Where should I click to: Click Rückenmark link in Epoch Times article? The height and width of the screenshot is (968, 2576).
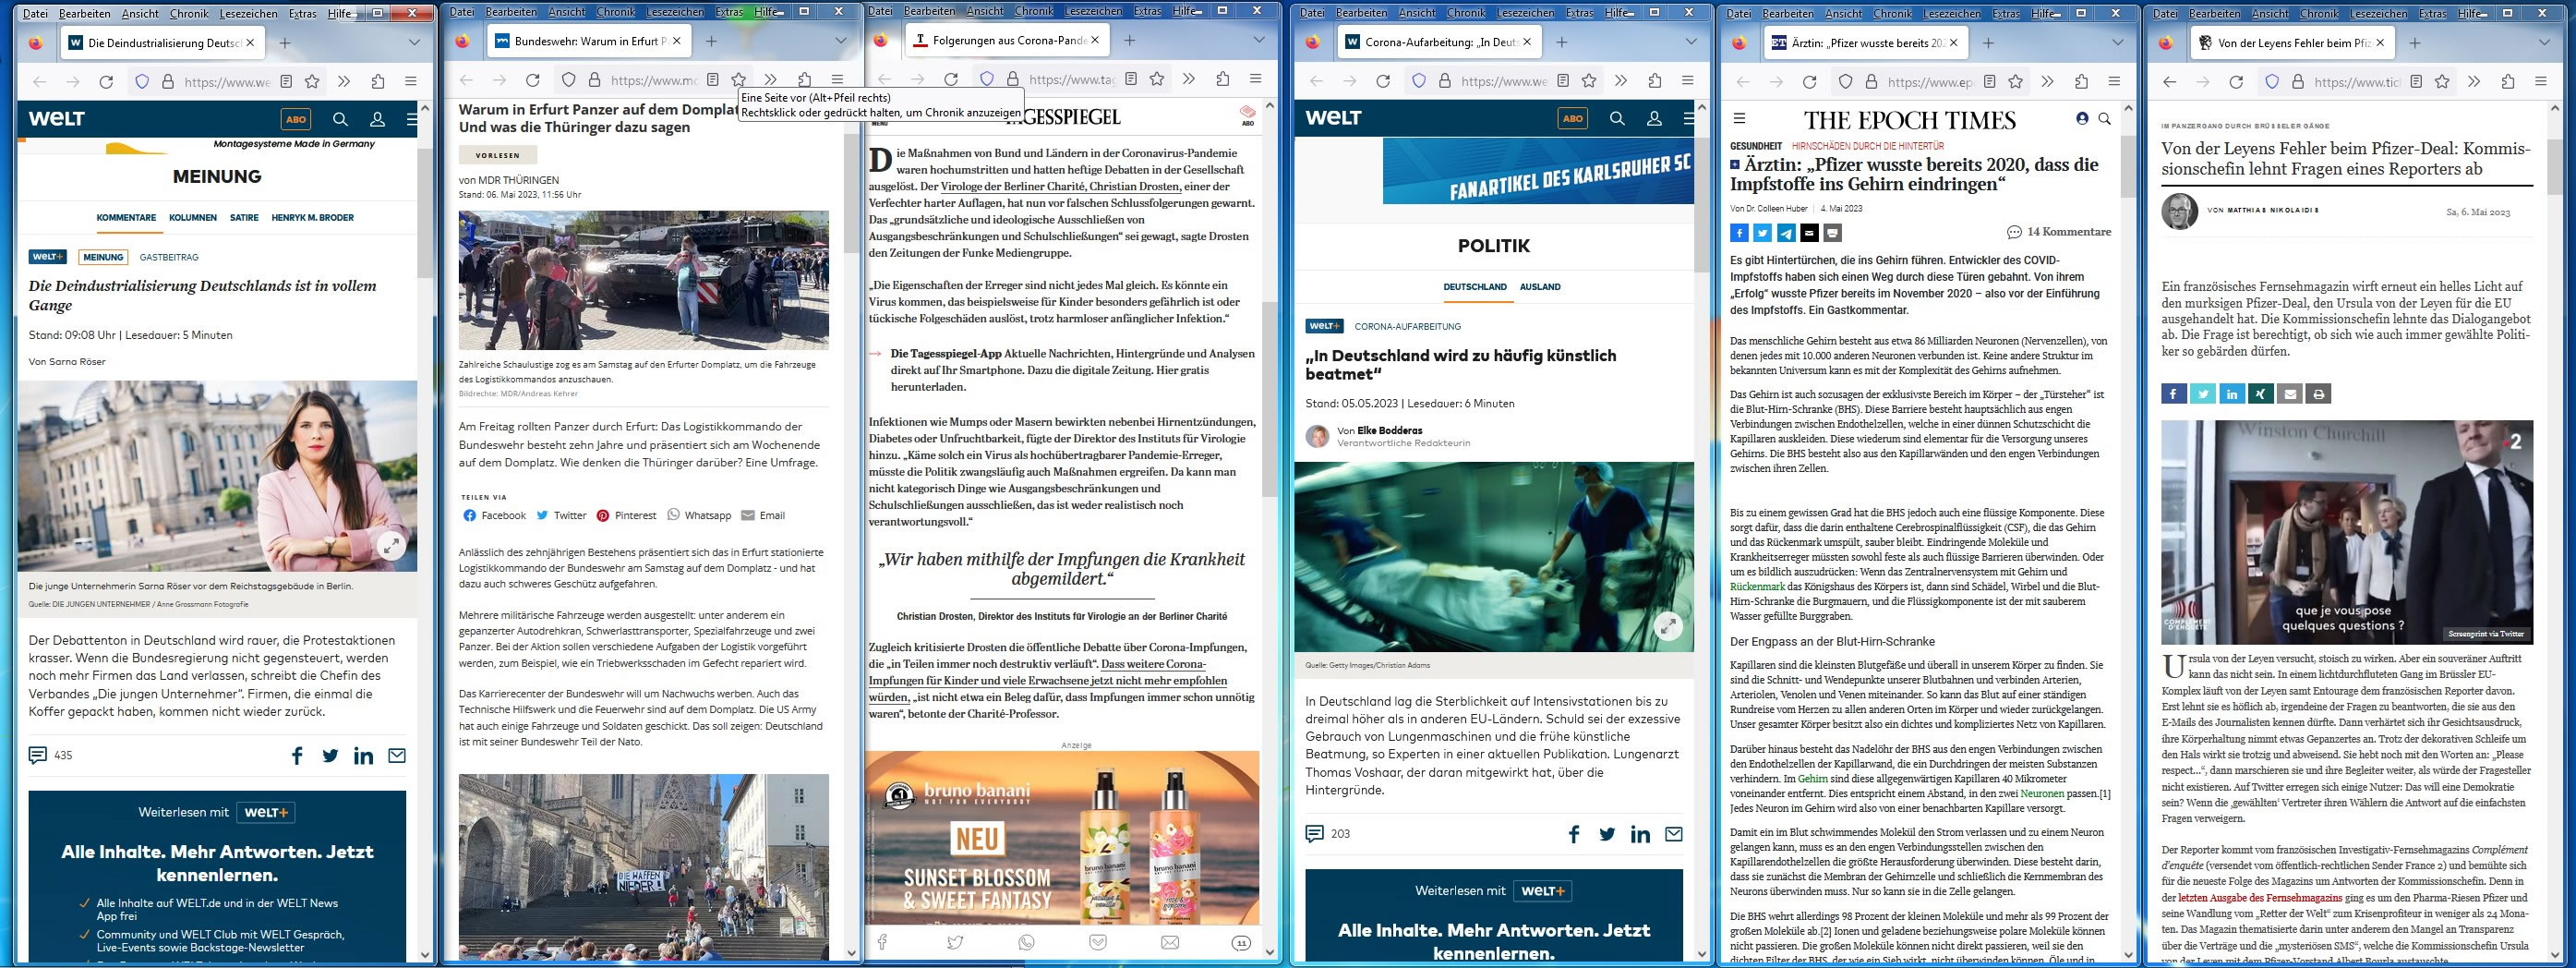[1757, 587]
